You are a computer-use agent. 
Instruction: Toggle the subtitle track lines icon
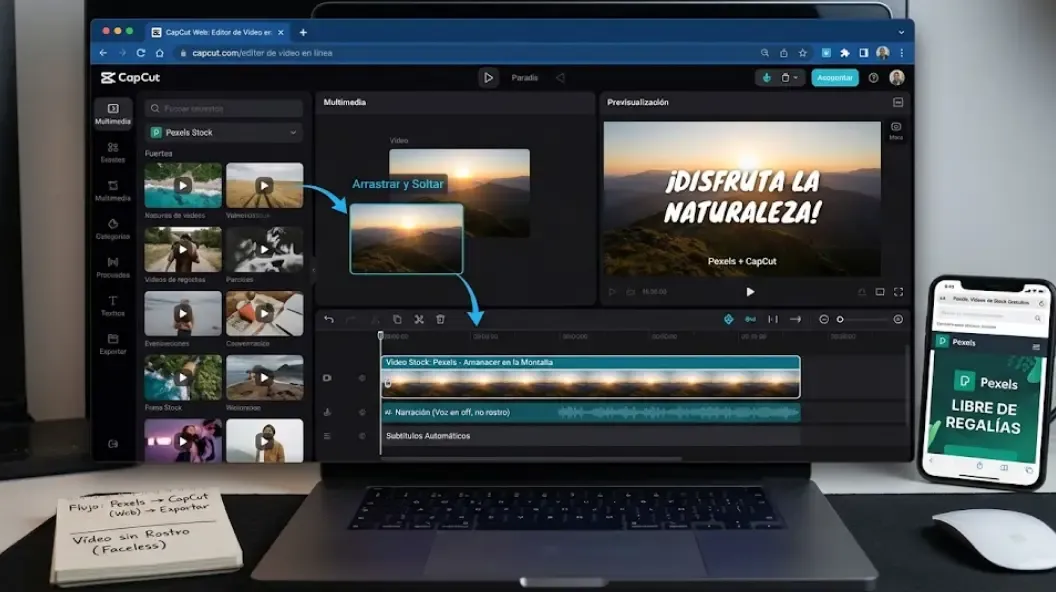pyautogui.click(x=327, y=436)
